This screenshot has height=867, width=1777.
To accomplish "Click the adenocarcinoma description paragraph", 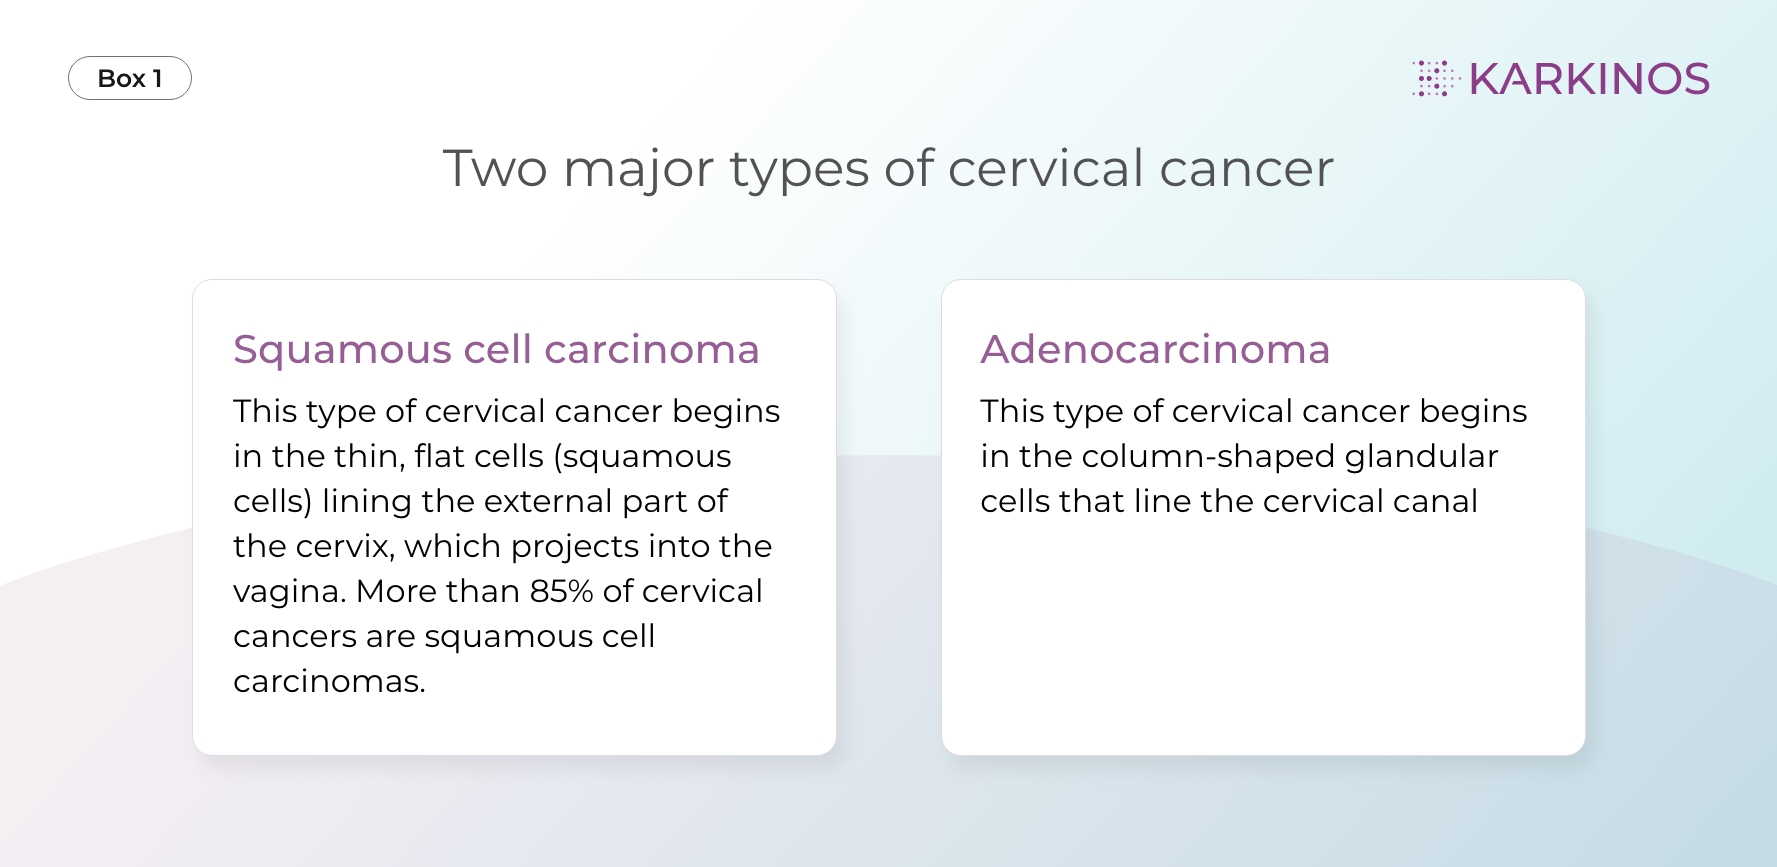I will tap(1254, 455).
